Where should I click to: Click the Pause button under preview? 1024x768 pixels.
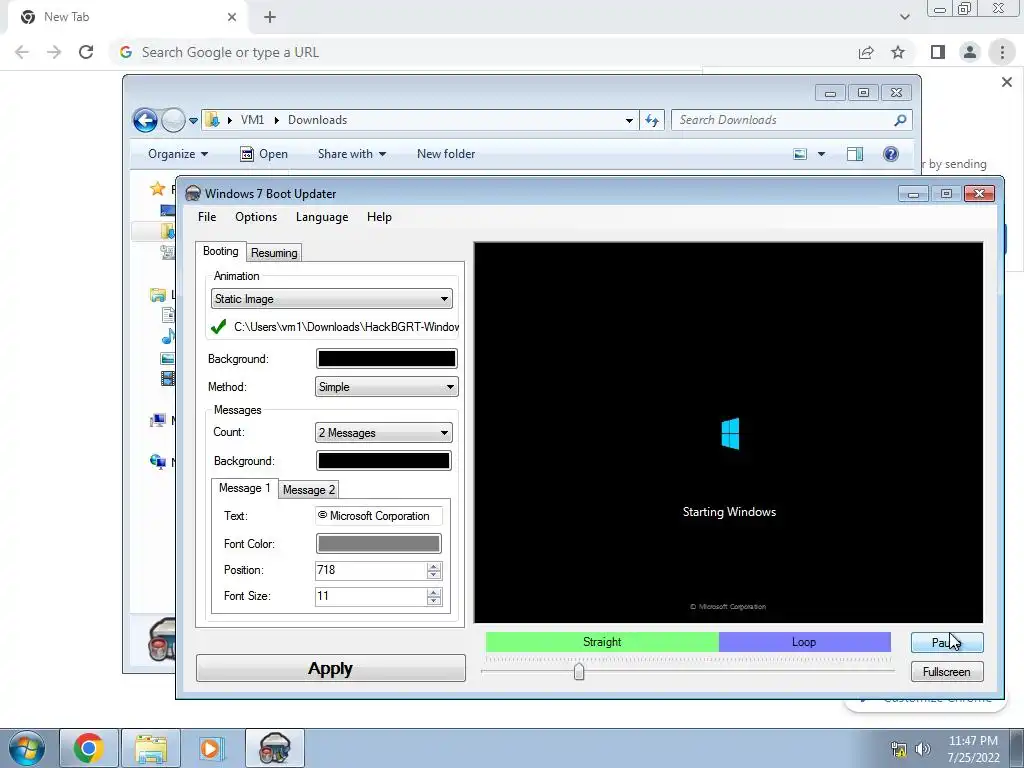tap(947, 643)
